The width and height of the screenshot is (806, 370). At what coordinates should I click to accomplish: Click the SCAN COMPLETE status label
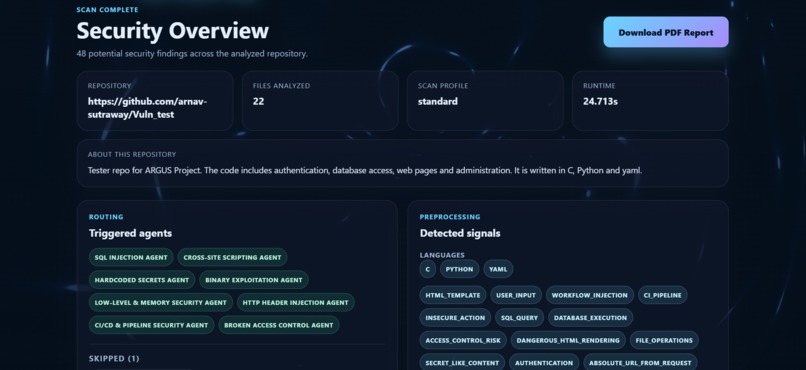tap(107, 9)
